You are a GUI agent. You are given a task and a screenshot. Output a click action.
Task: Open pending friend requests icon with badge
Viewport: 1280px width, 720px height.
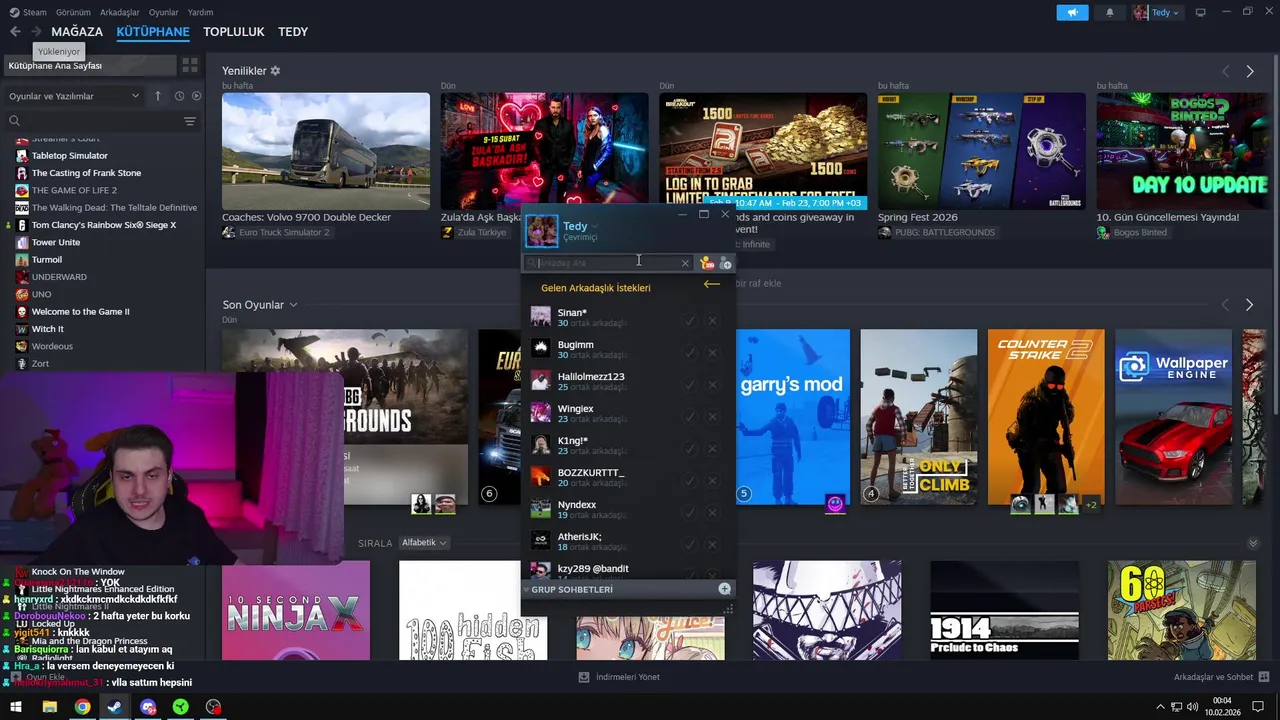tap(707, 263)
